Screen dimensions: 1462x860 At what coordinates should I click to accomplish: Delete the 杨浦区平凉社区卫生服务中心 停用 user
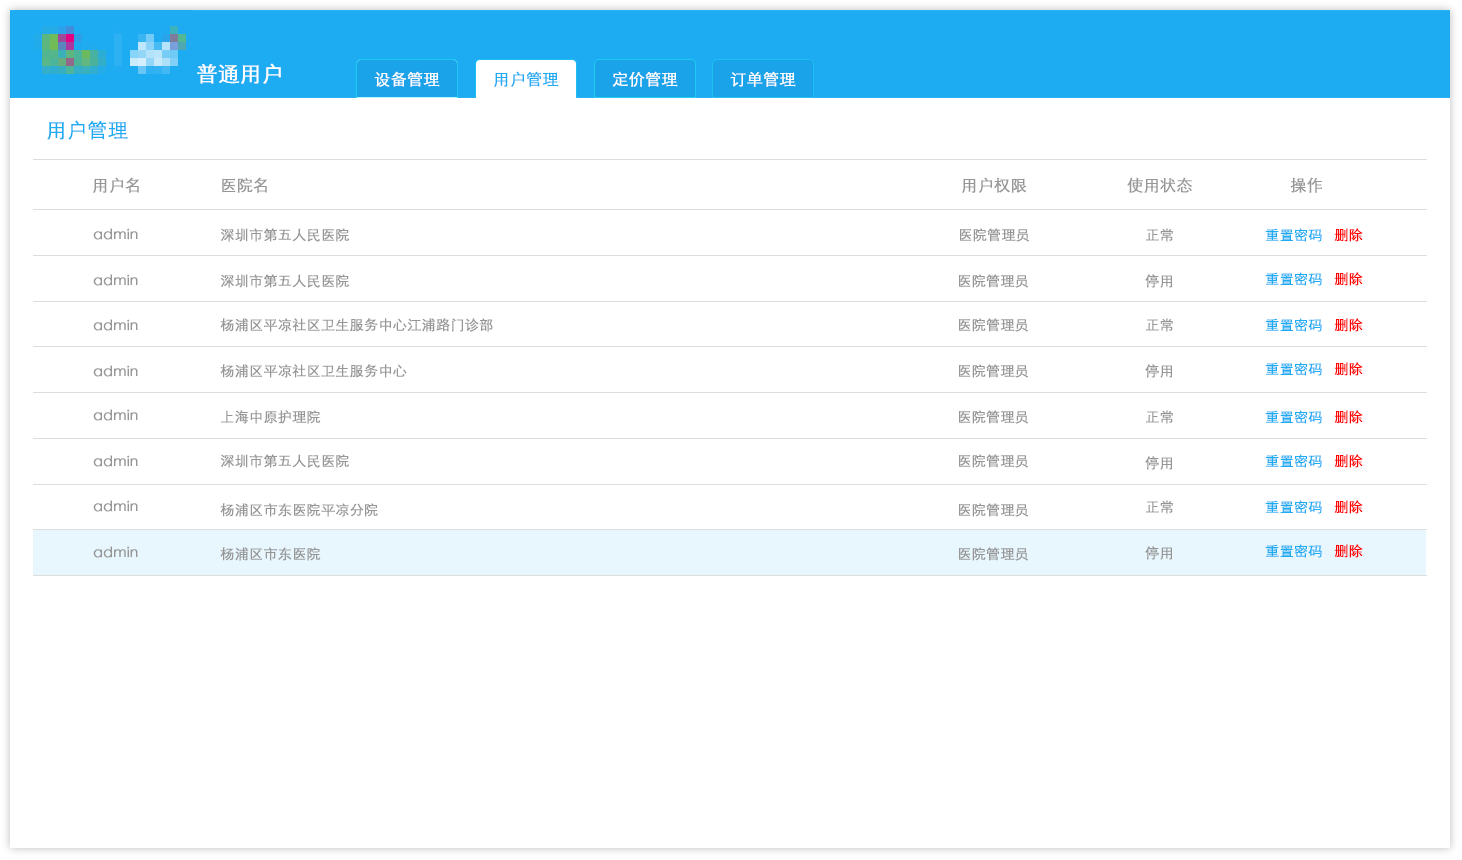click(1349, 369)
